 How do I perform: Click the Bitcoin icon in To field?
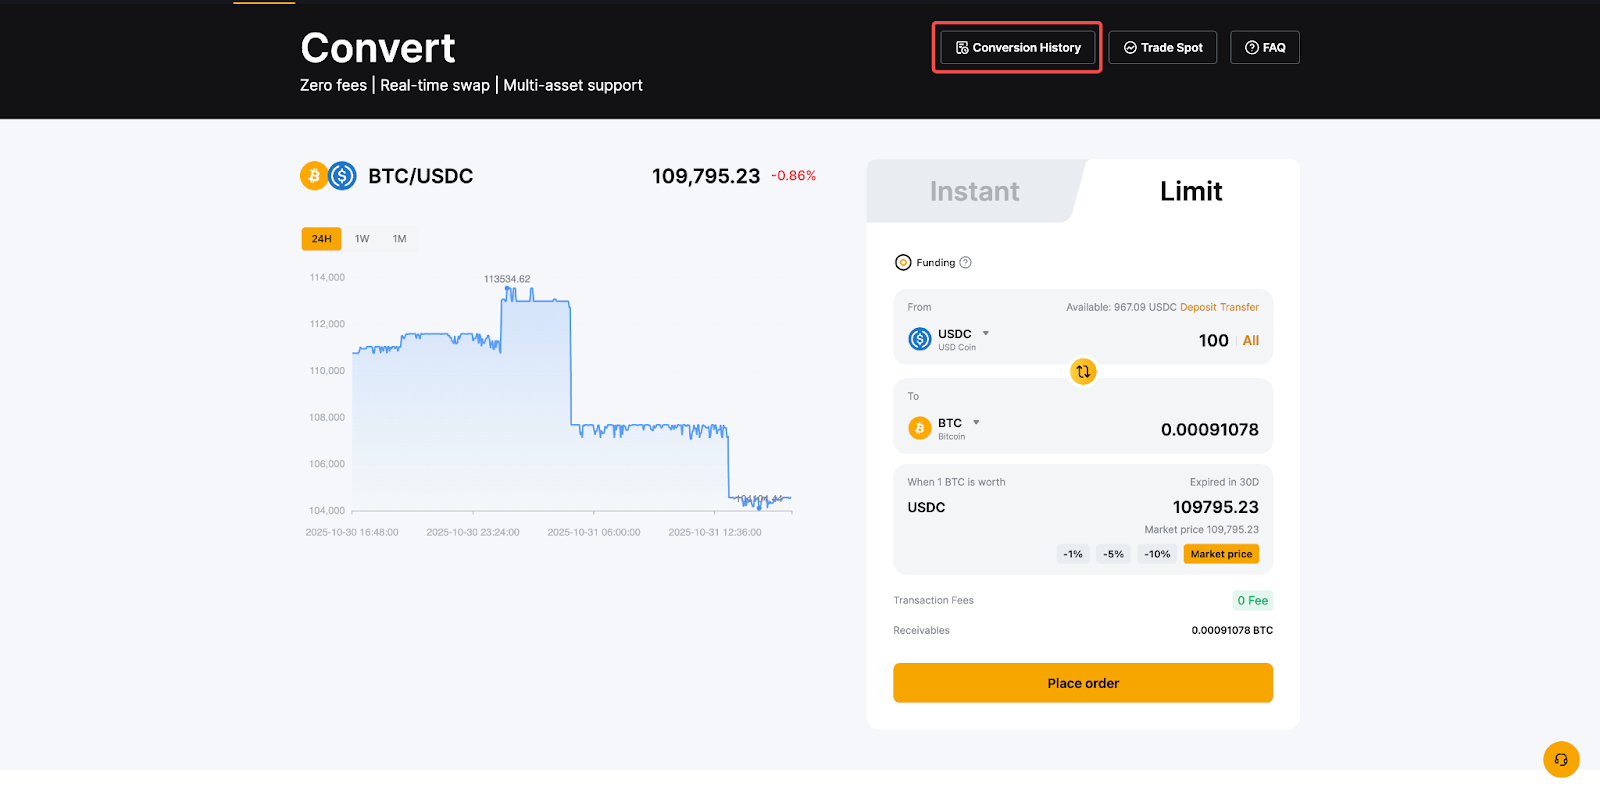coord(919,429)
